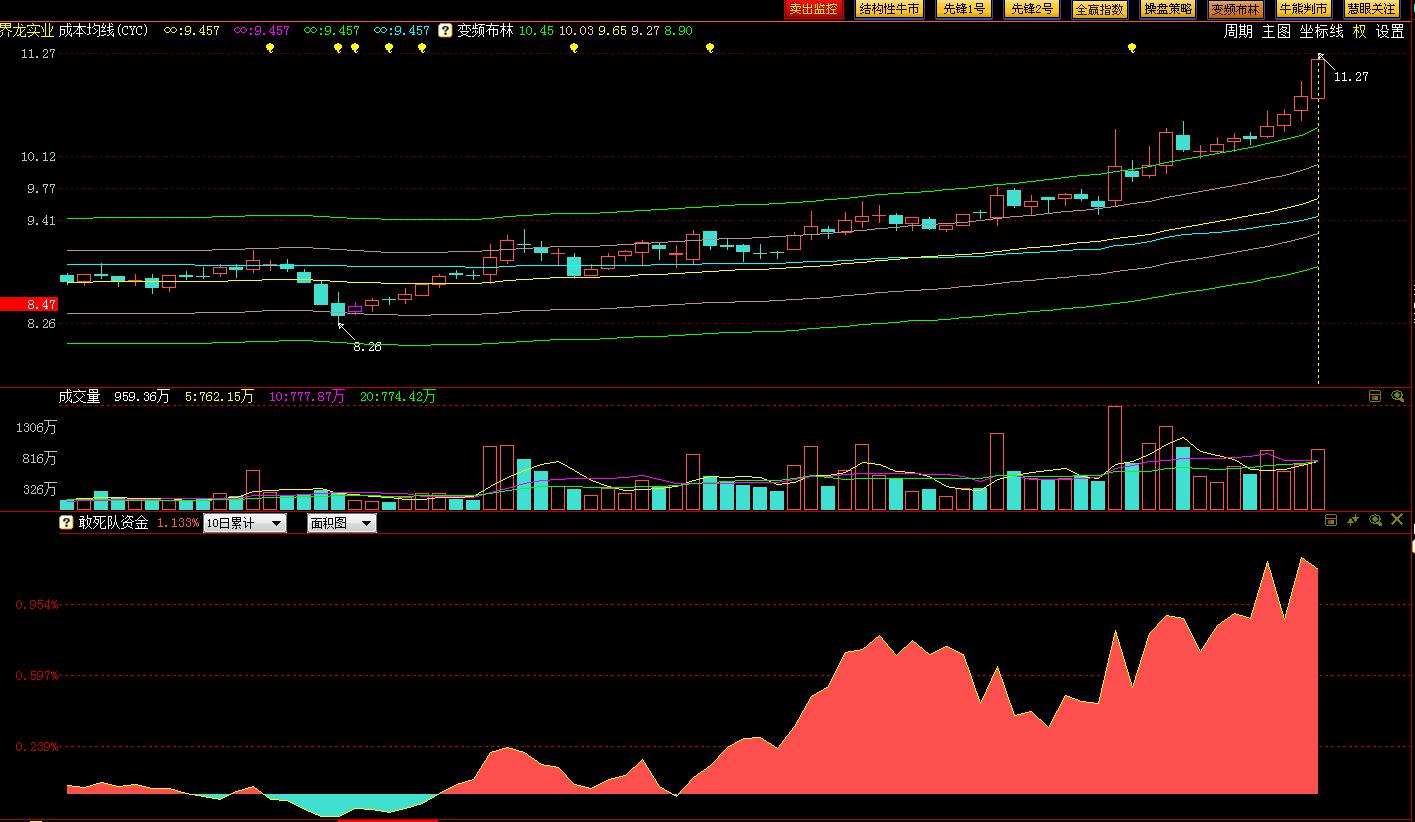Click the first yellow lightbulb marker on chart
The height and width of the screenshot is (822, 1415).
click(269, 47)
